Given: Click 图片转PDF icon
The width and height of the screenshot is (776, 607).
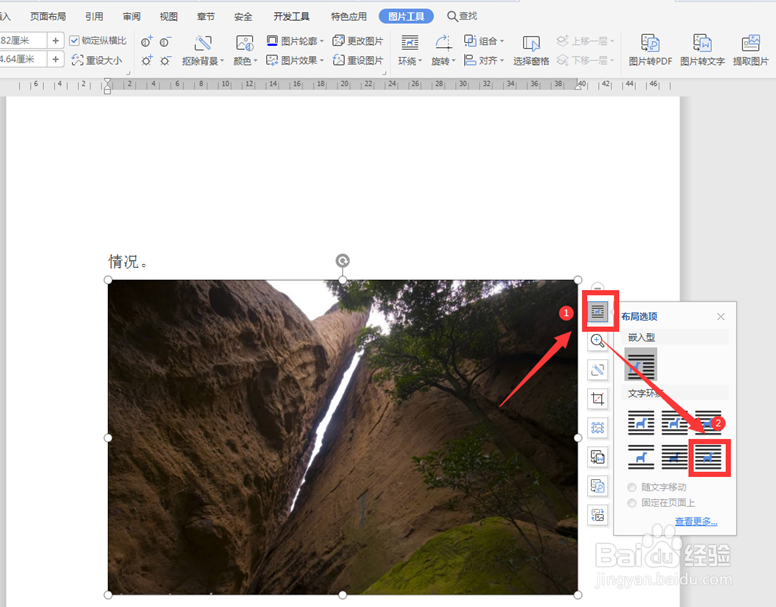Looking at the screenshot, I should point(650,44).
